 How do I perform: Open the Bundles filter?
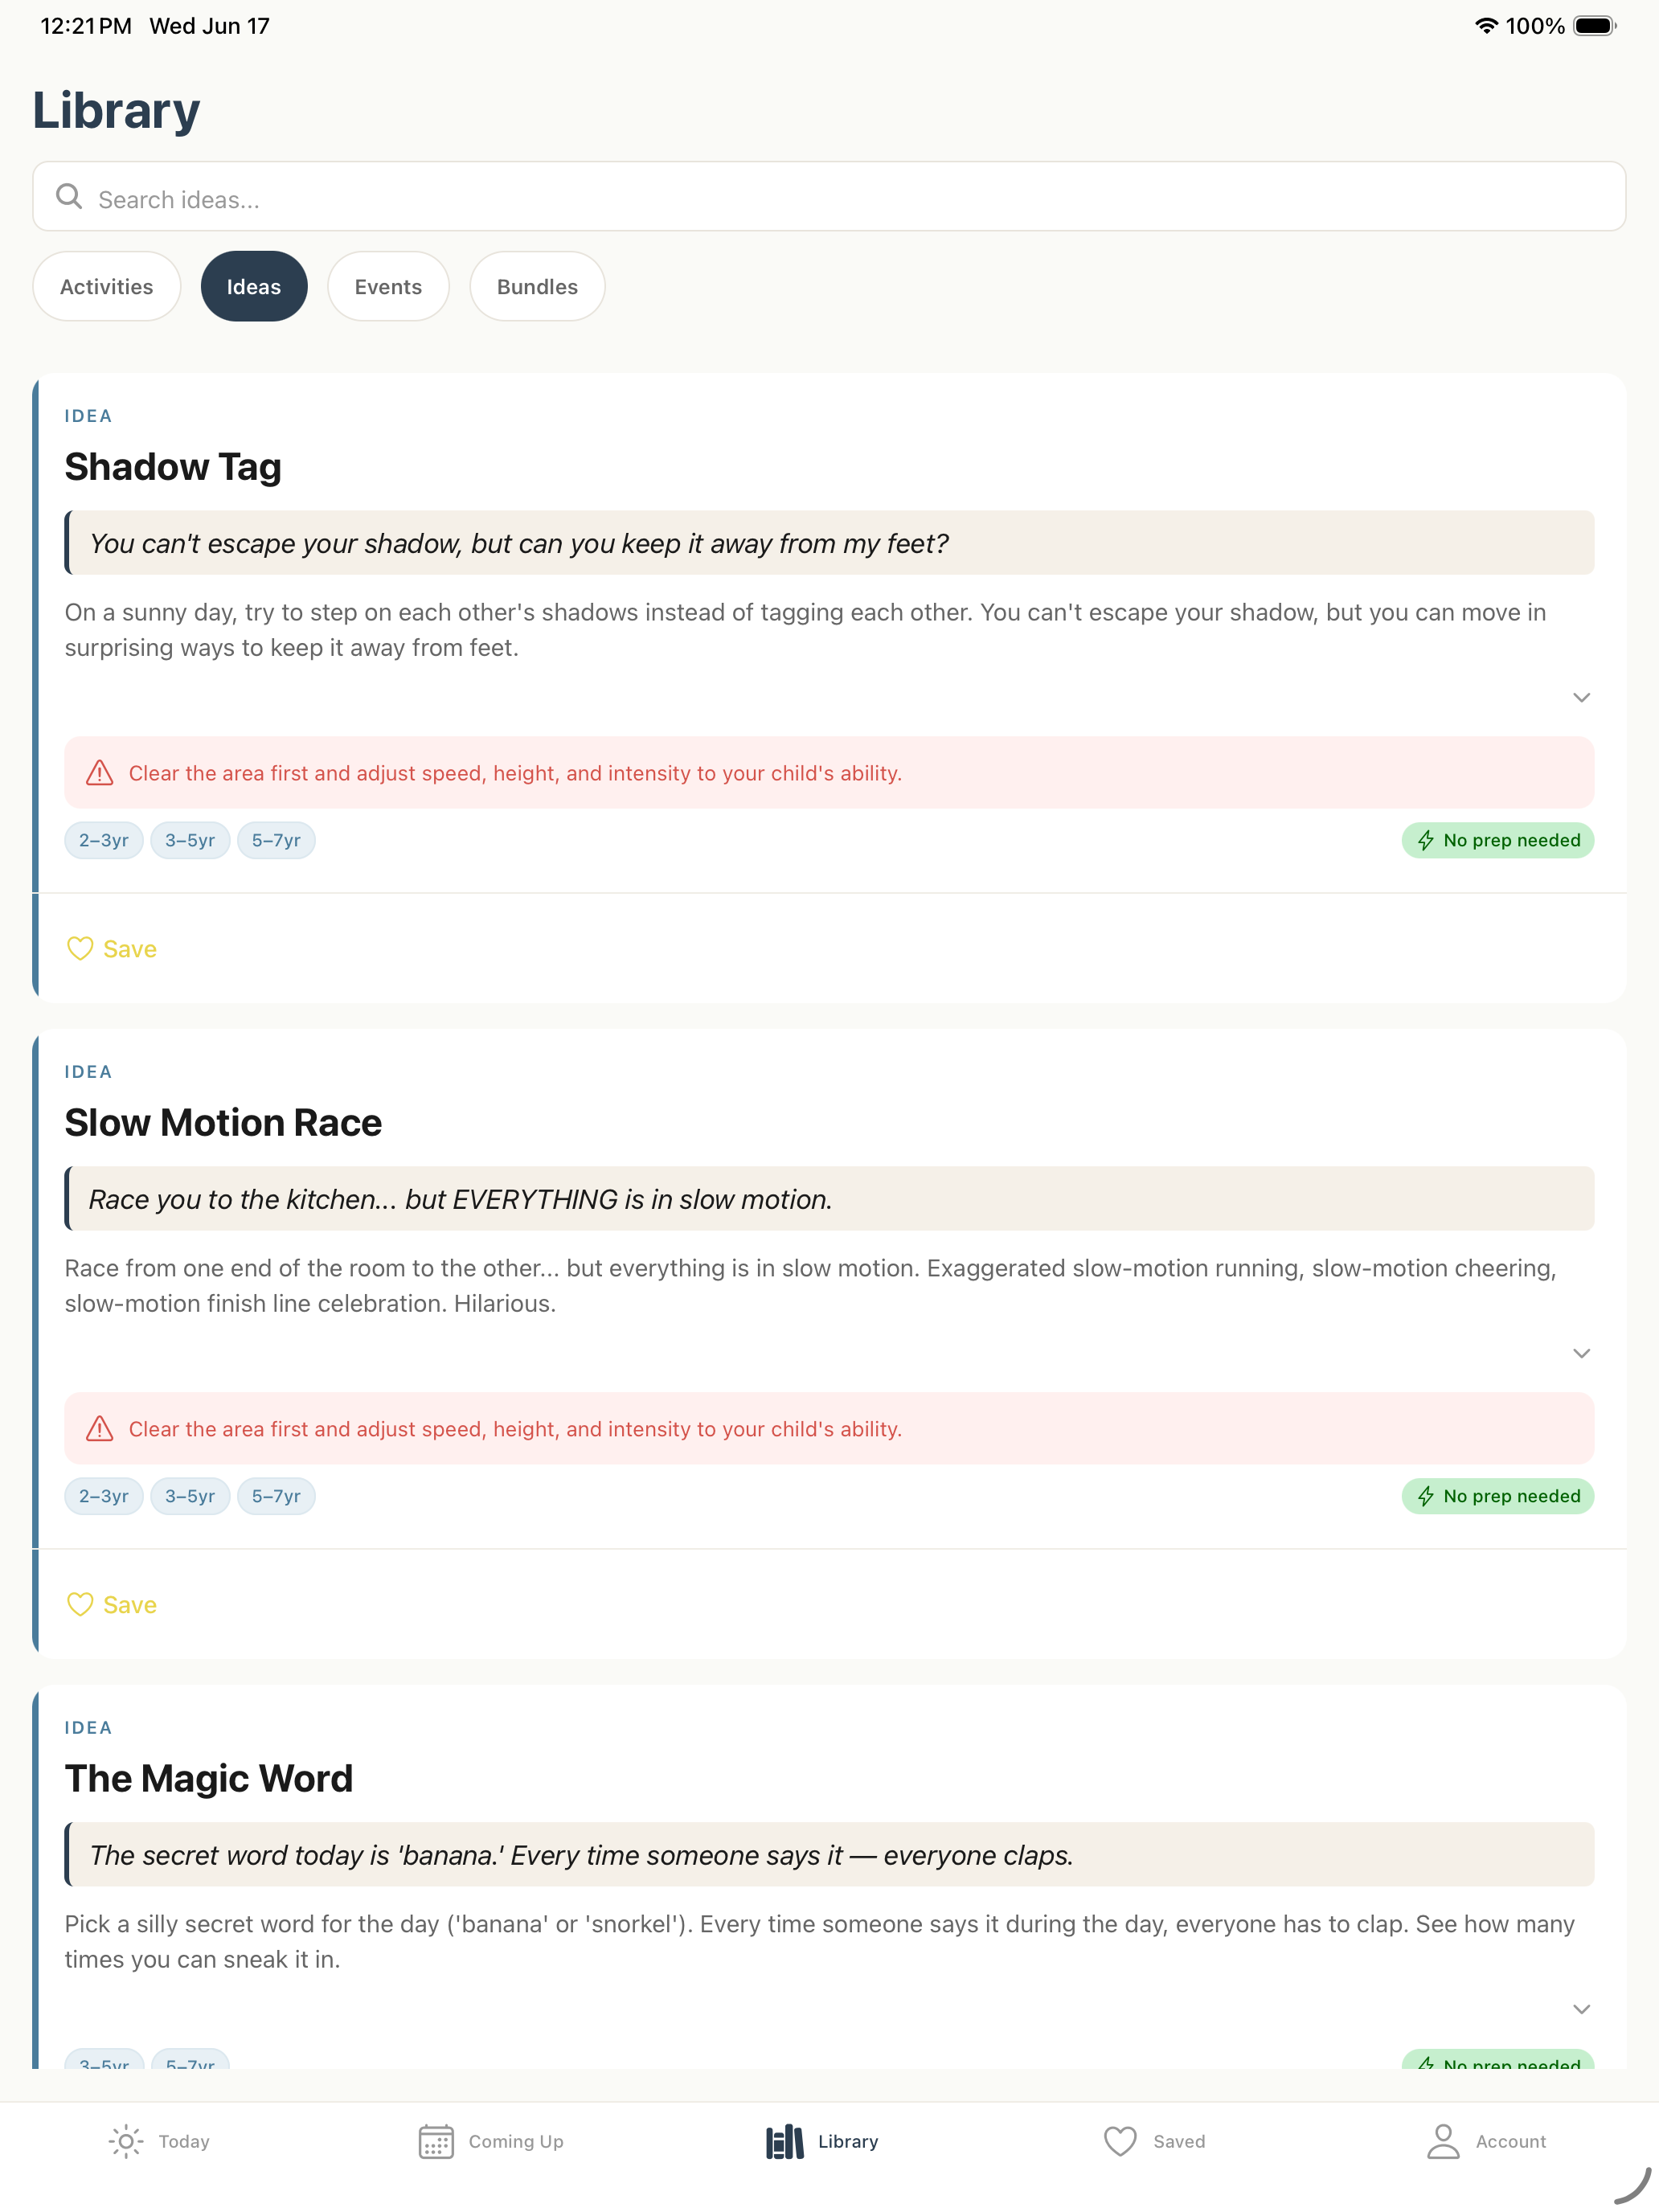pos(537,287)
